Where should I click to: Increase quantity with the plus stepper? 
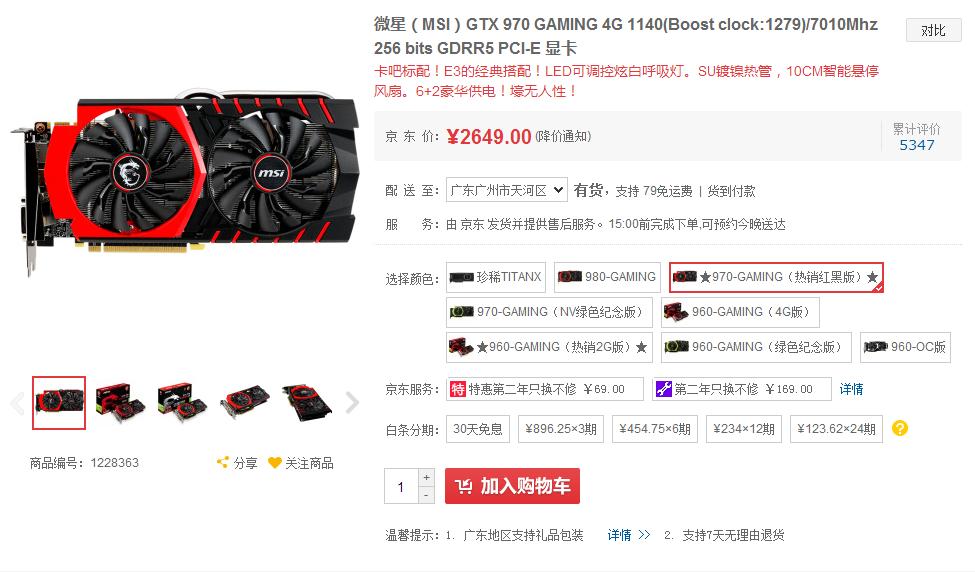click(426, 477)
